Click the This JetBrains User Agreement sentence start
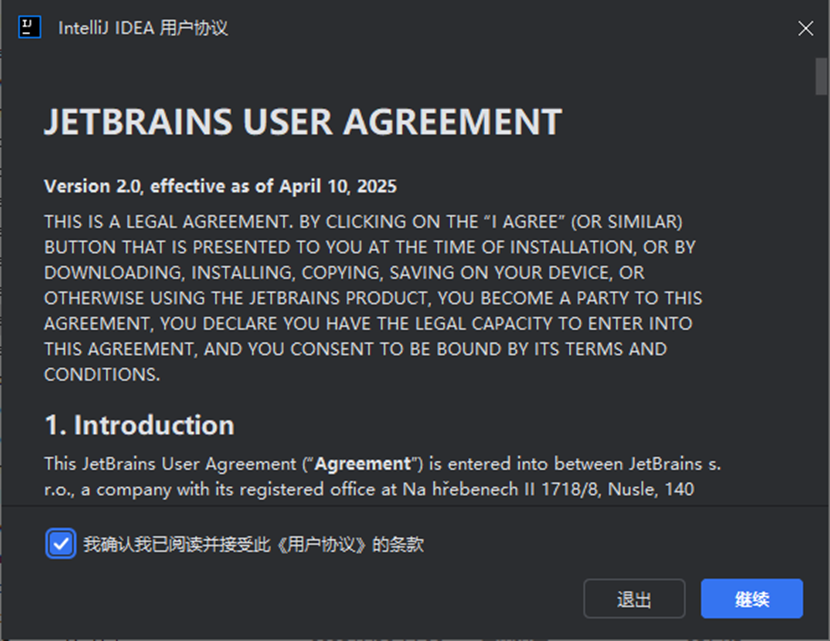This screenshot has height=641, width=830. [170, 464]
